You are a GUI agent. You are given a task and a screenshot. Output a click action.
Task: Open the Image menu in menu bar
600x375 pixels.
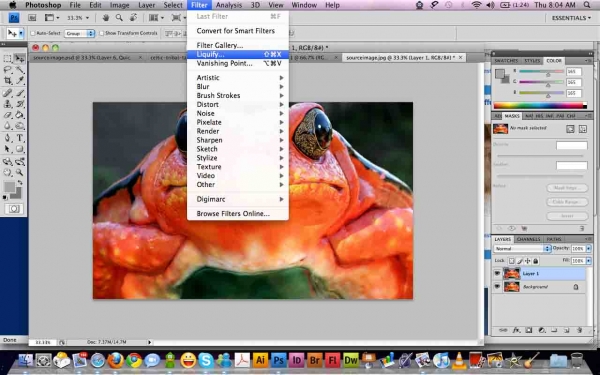pyautogui.click(x=119, y=5)
